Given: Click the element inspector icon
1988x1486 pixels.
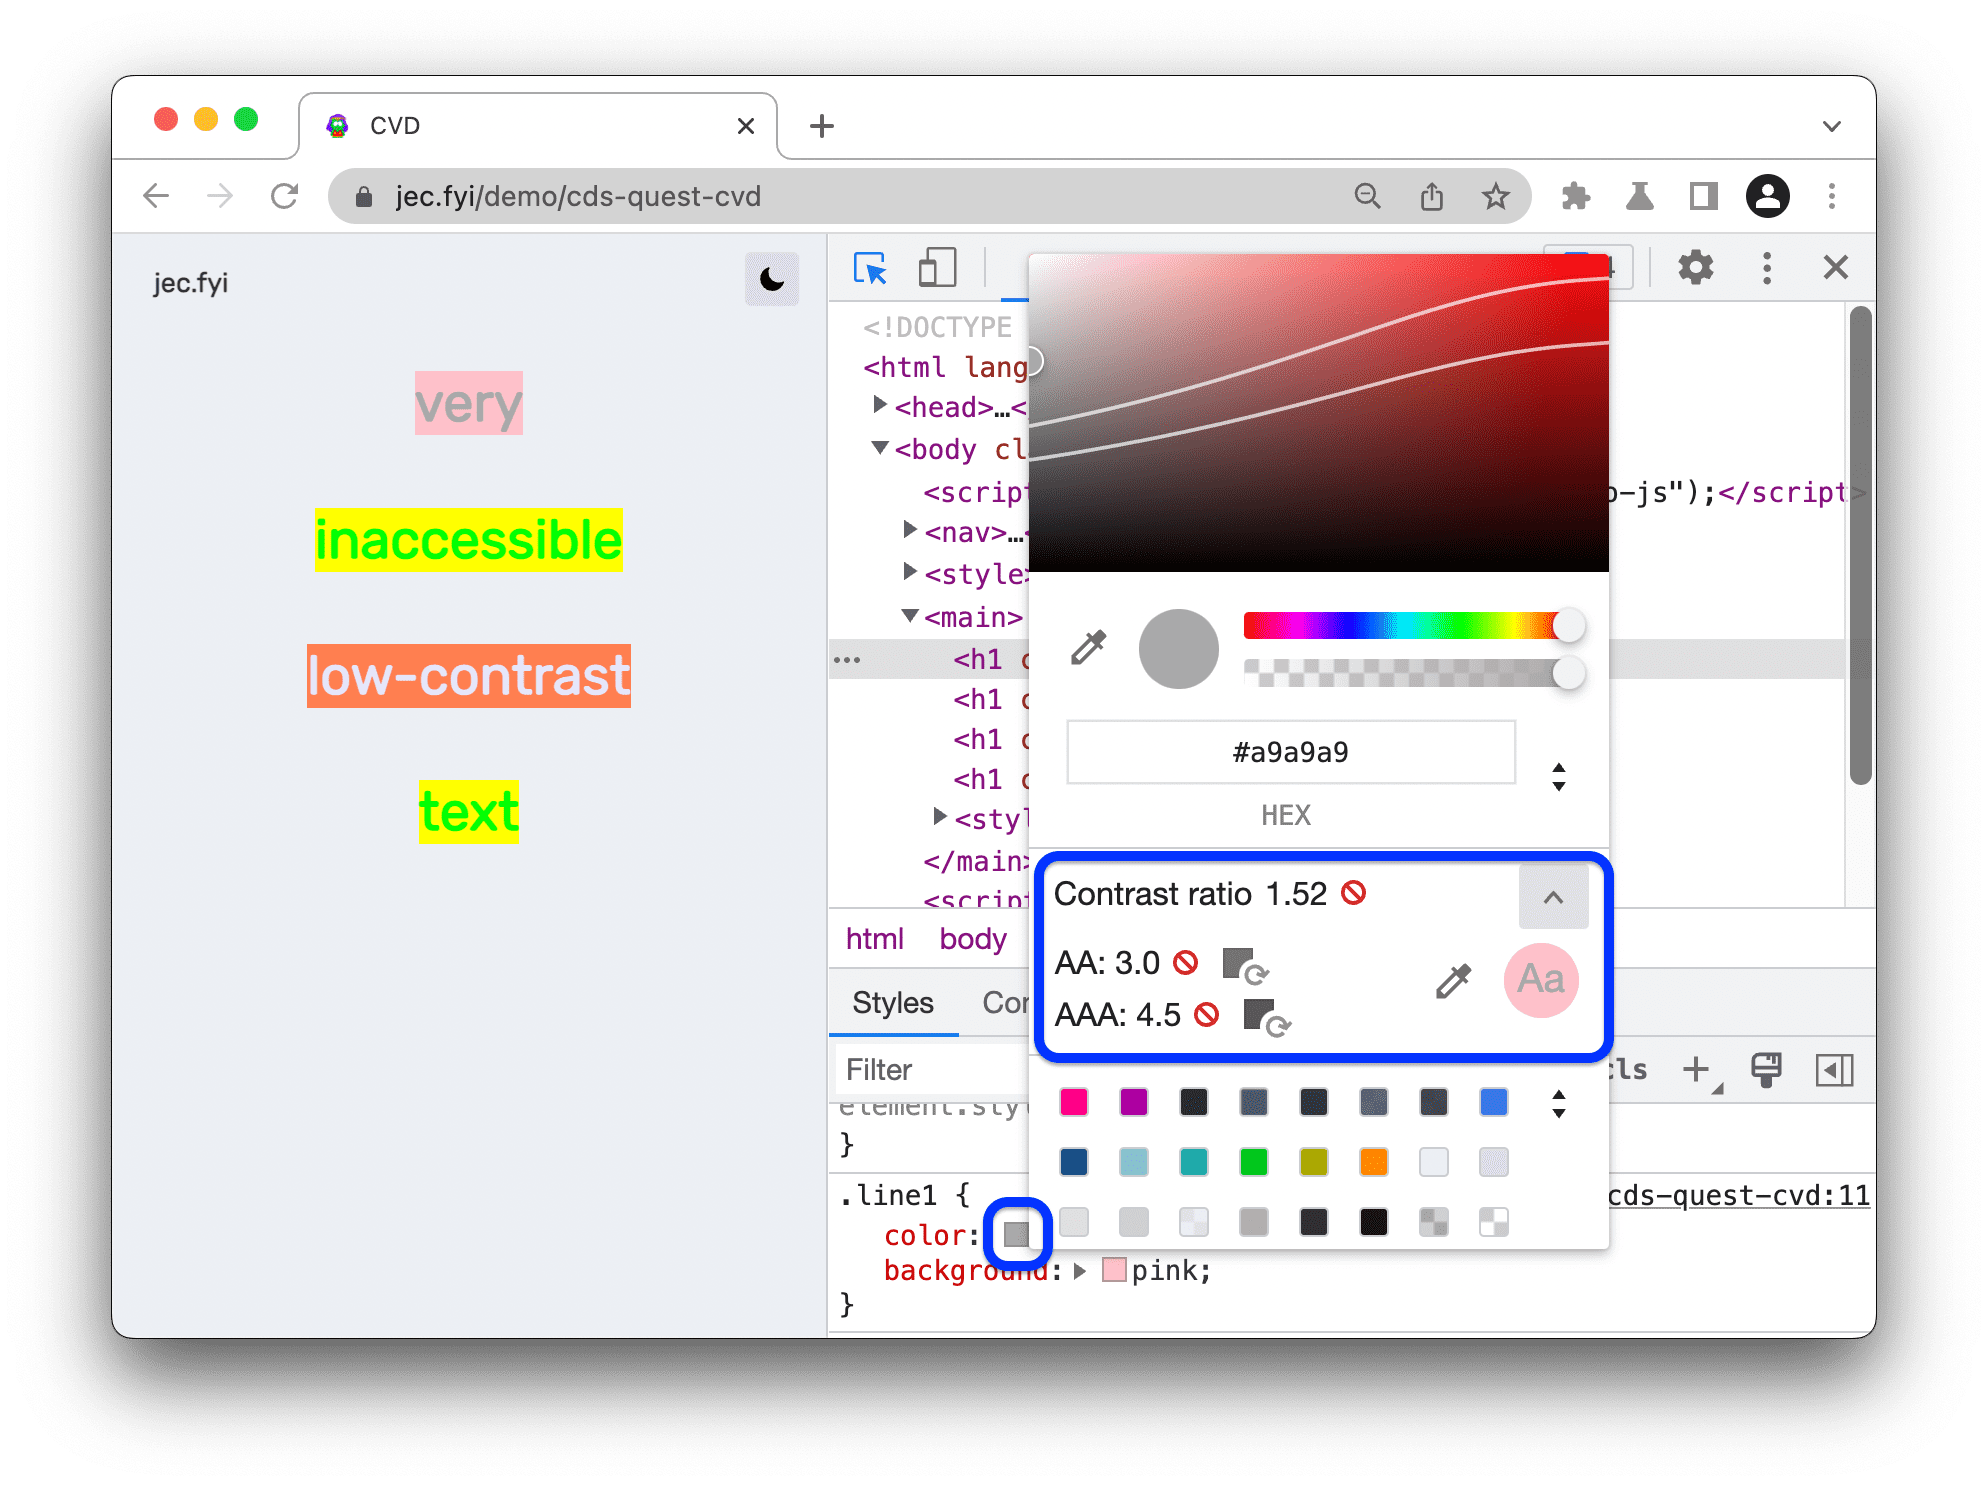Looking at the screenshot, I should [871, 265].
